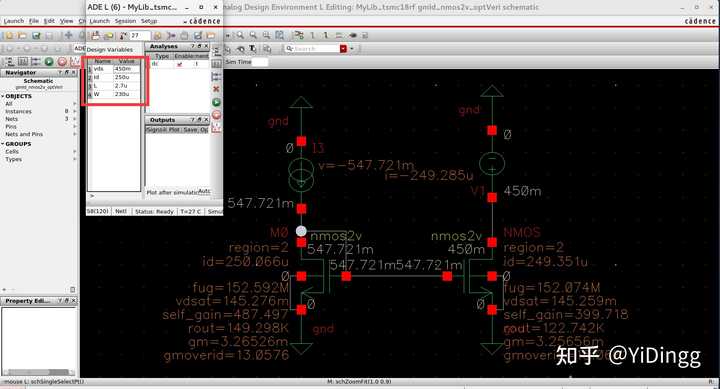Open the Edit menu in schematic editor

(x=49, y=21)
